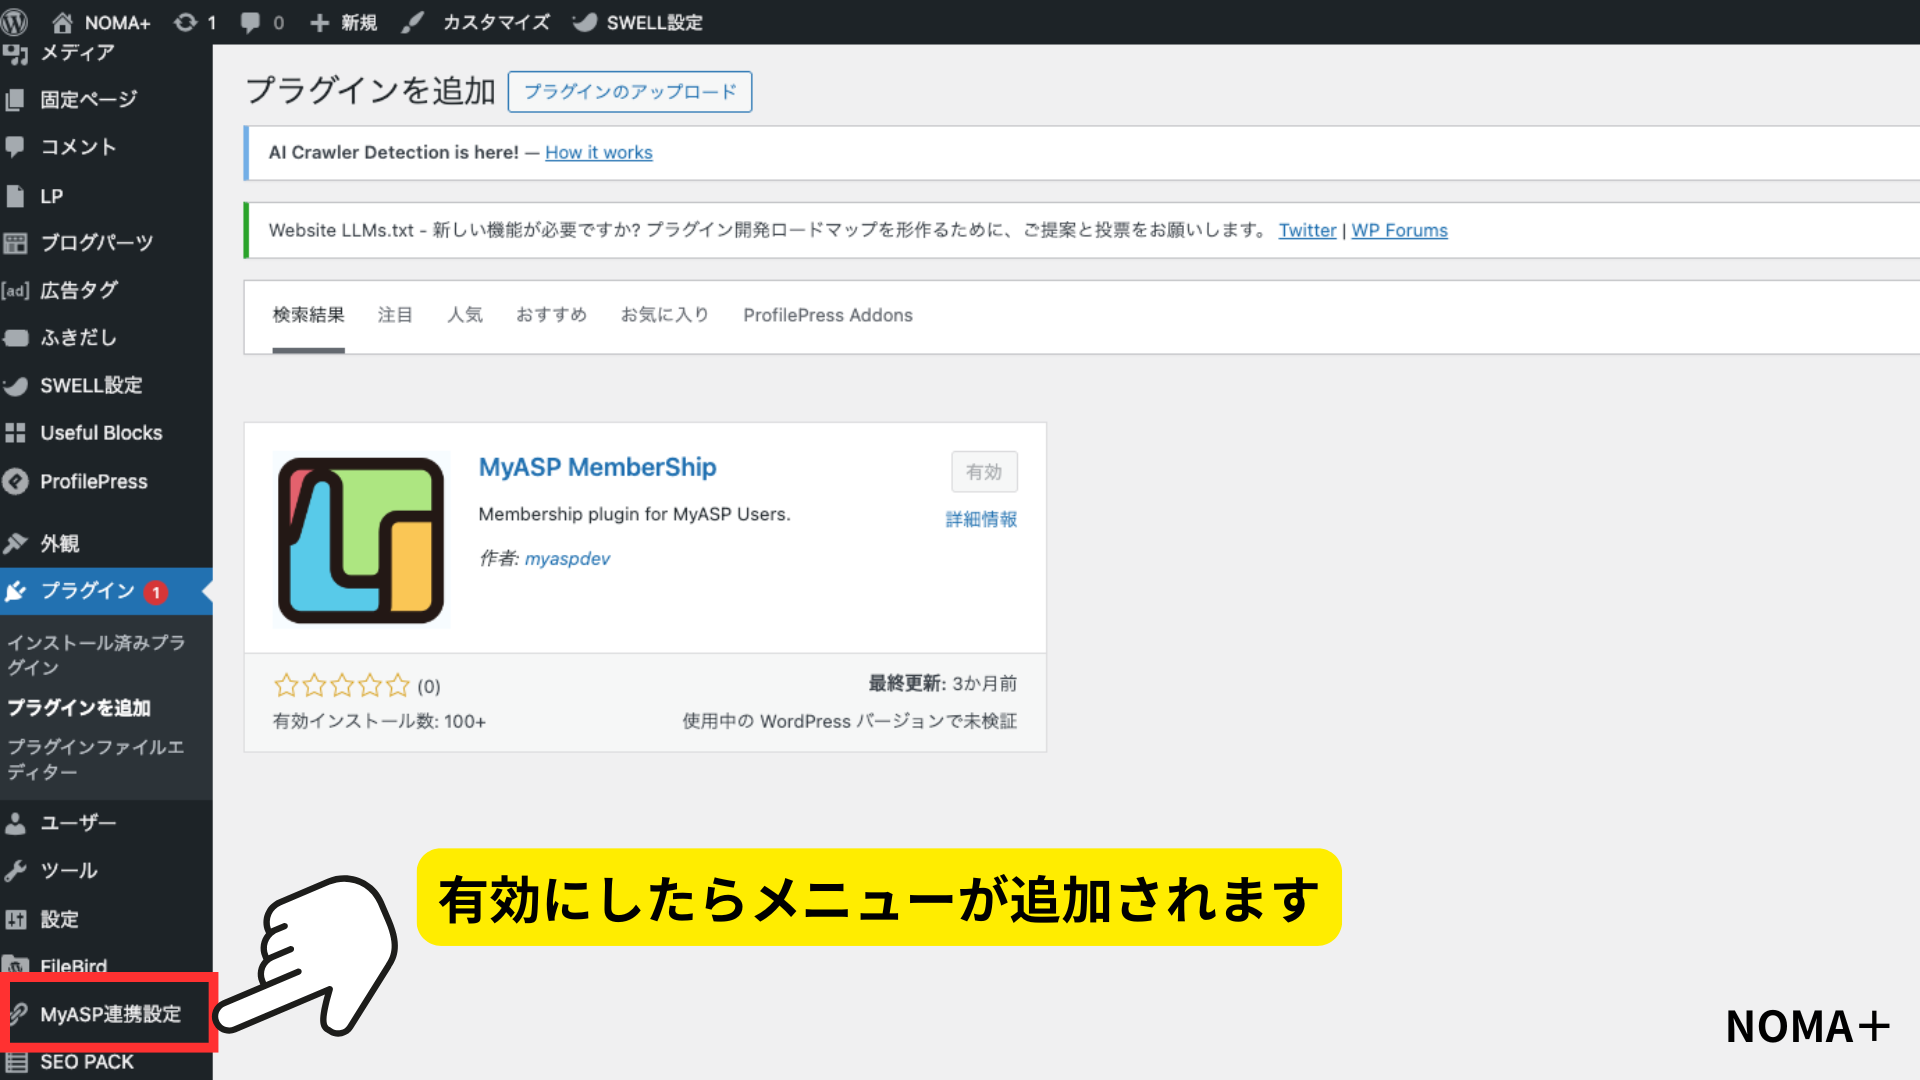Click the SWELL設定 sidebar bird icon
Screen dimensions: 1920x1080
point(15,386)
